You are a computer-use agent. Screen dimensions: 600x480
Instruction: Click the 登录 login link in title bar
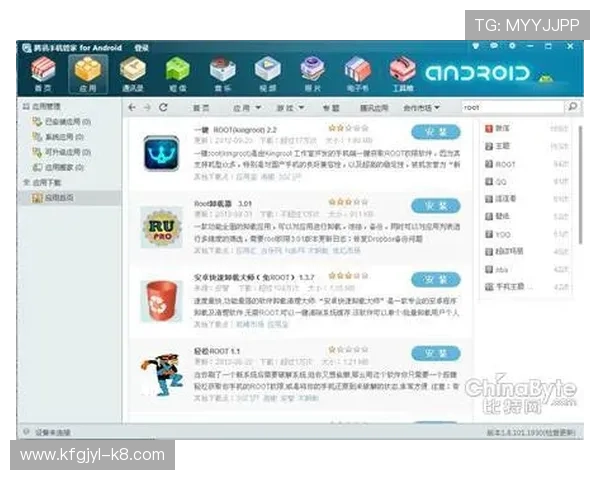click(141, 48)
